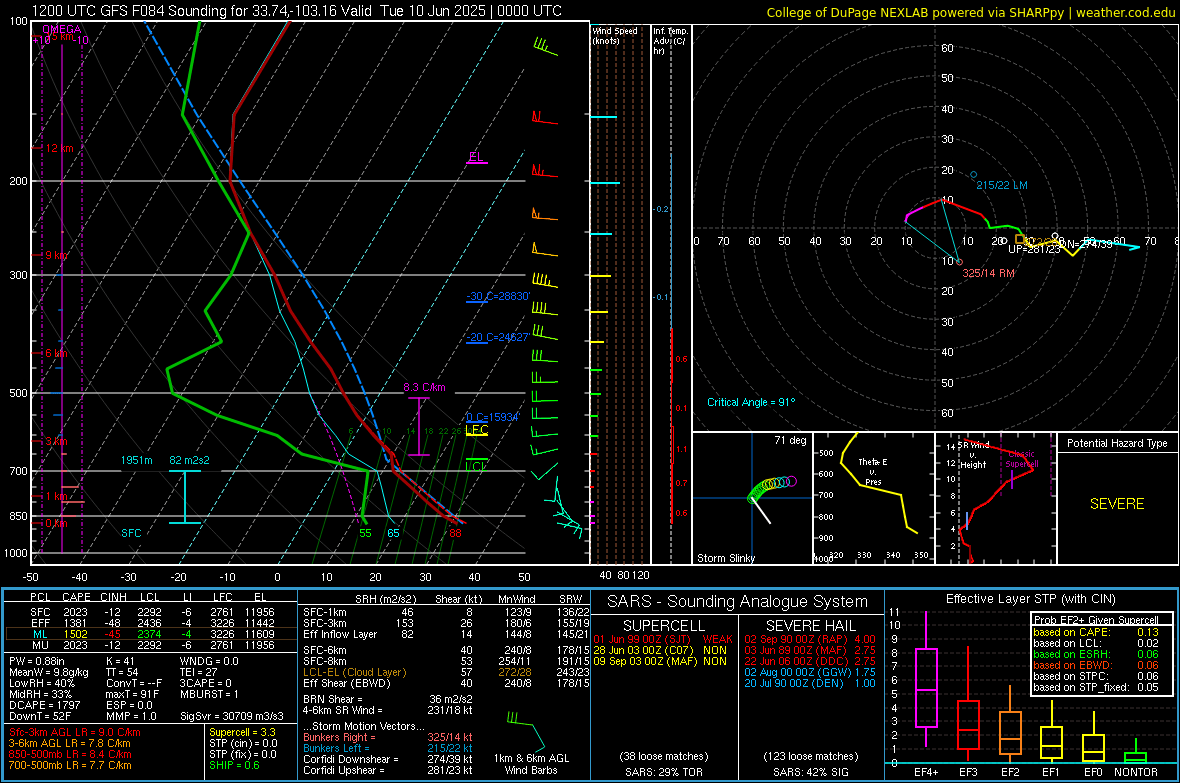
Task: Click the "Inf. Temp. Adv." panel heading
Action: coord(670,41)
